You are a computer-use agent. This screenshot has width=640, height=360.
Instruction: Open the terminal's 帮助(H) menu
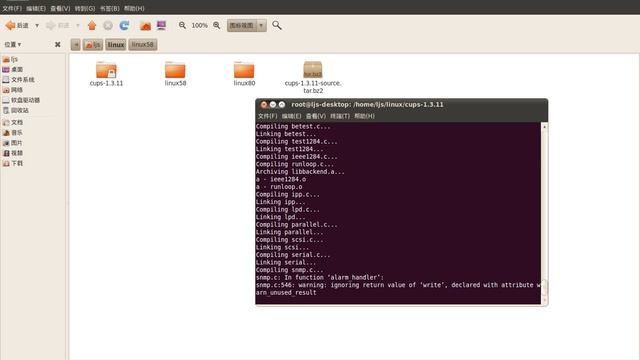[364, 116]
